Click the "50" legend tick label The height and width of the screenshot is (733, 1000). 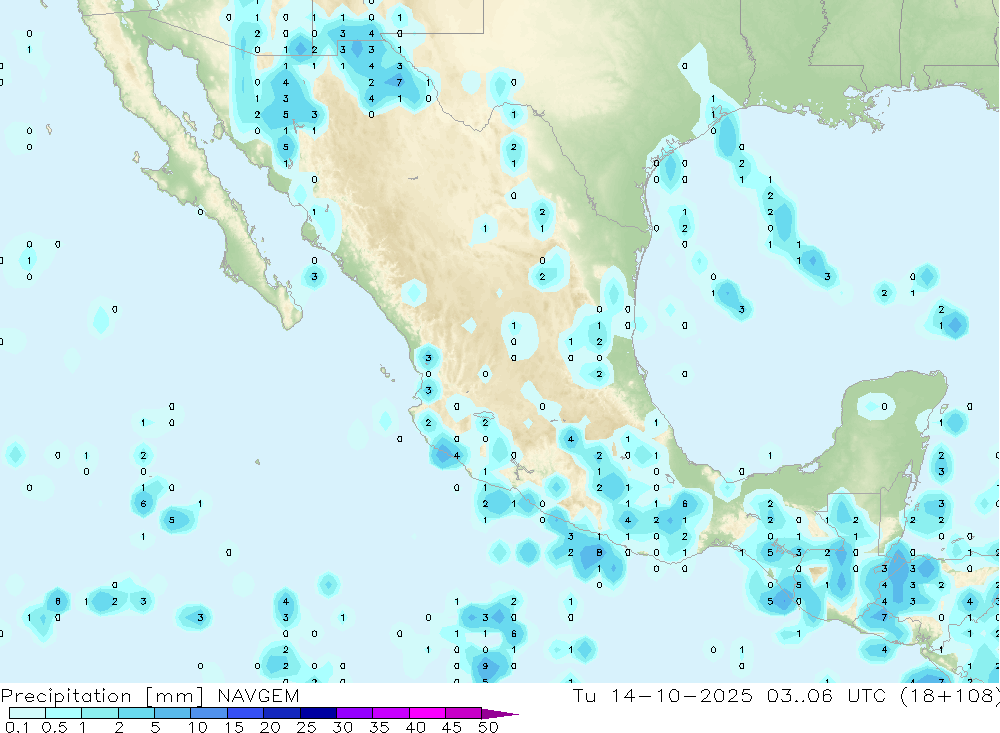tap(488, 727)
